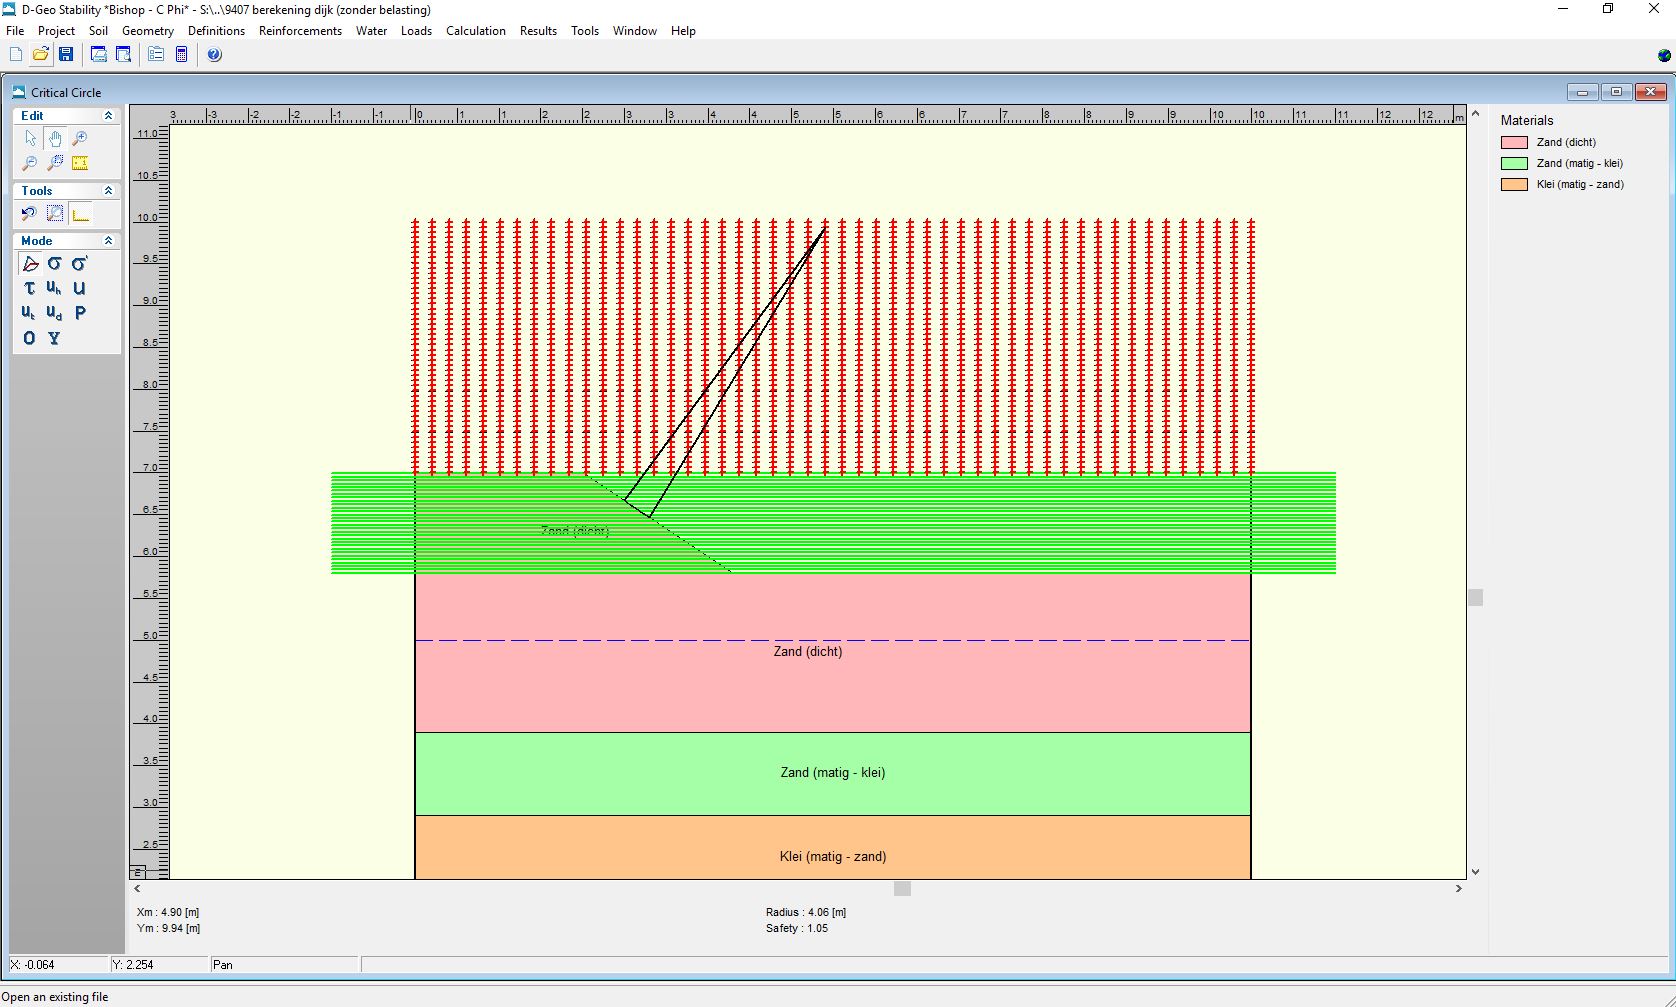Viewport: 1676px width, 1007px height.
Task: Collapse the Edit panel
Action: click(108, 116)
